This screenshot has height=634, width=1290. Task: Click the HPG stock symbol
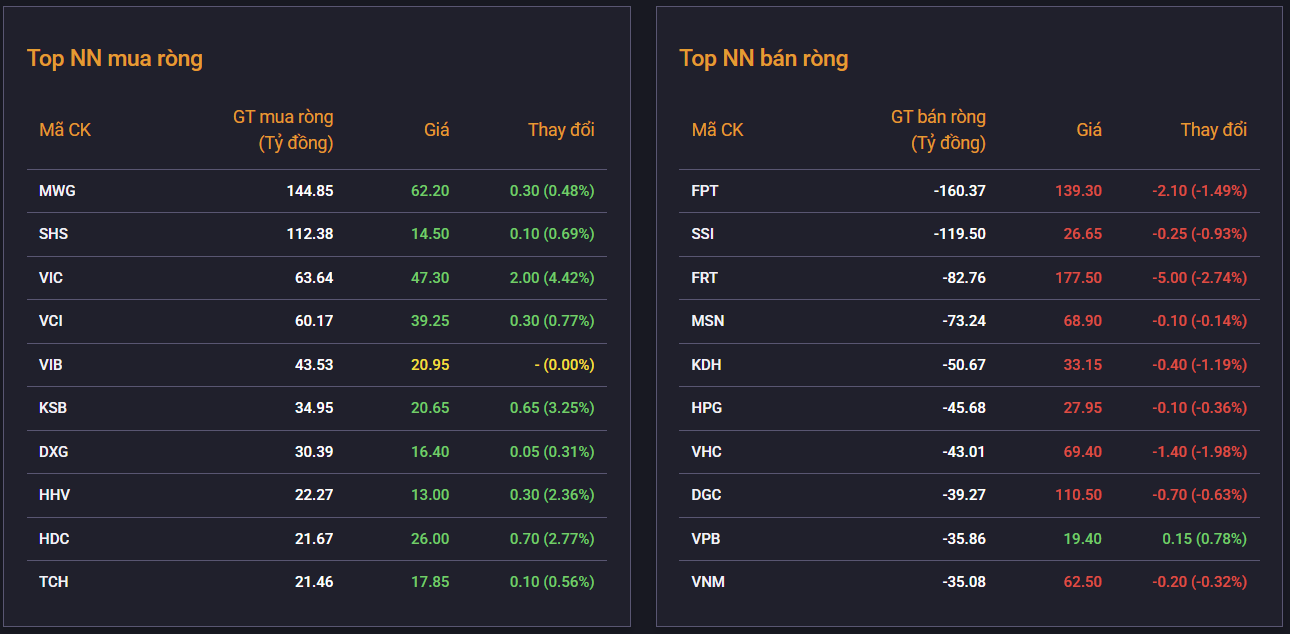pyautogui.click(x=707, y=408)
